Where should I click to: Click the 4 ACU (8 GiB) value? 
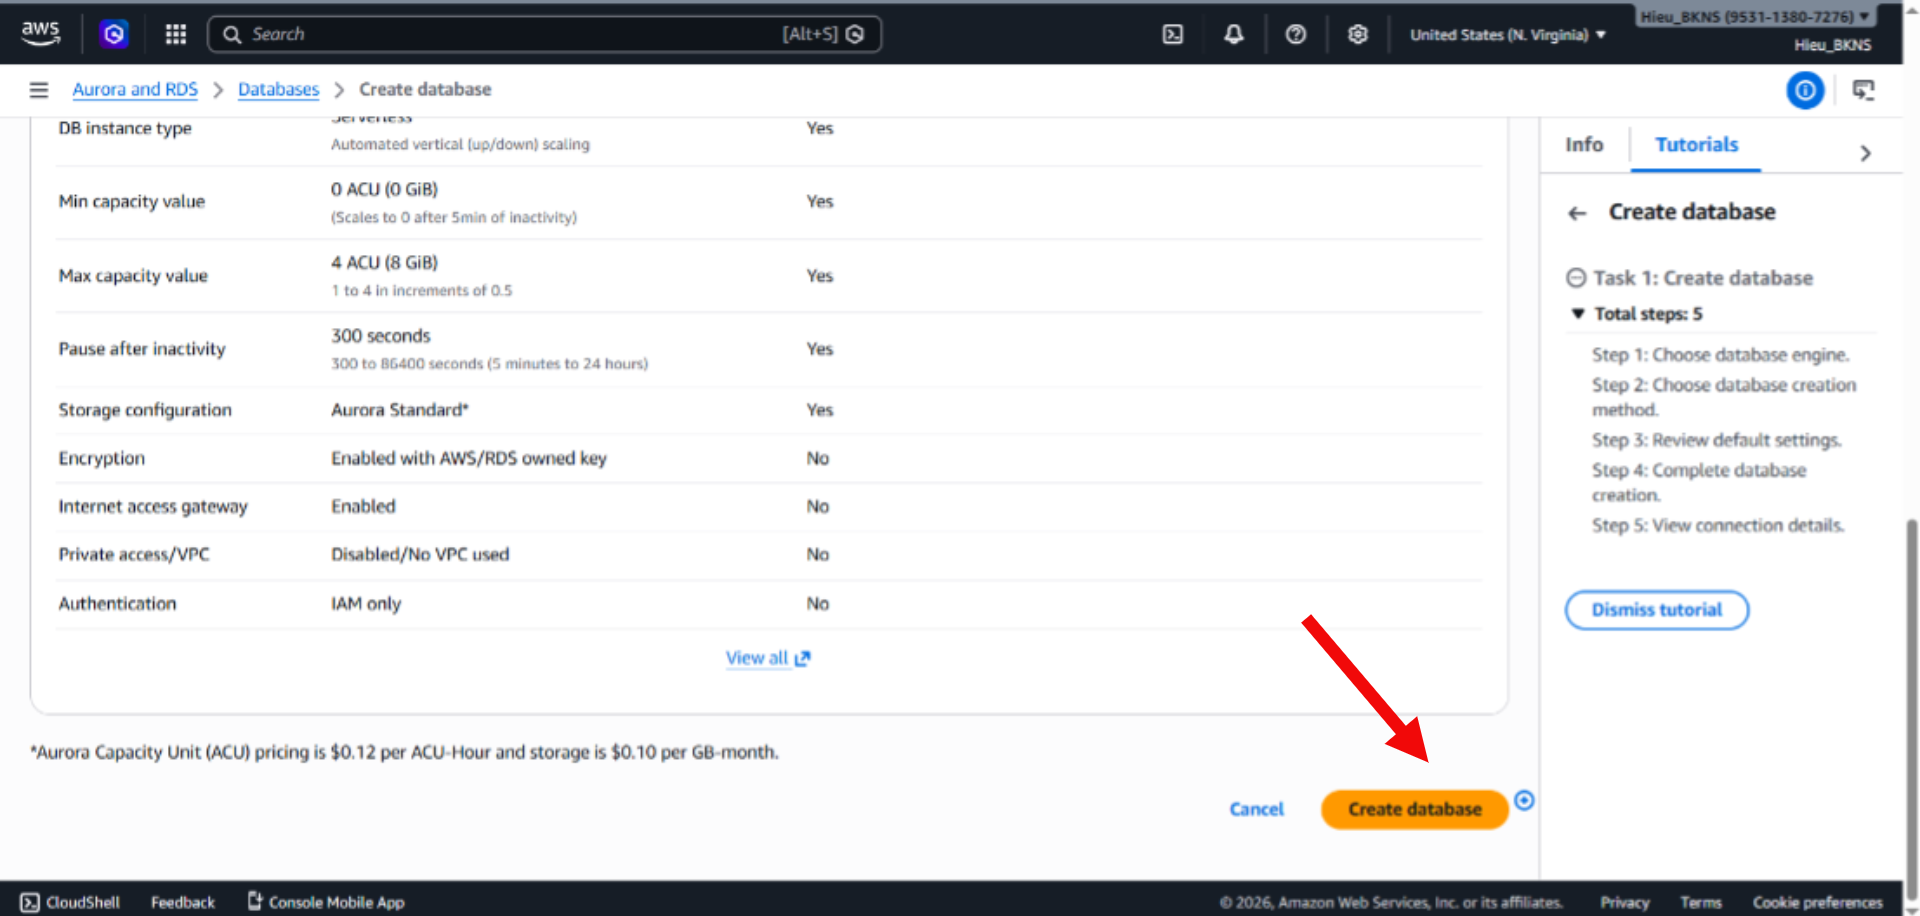click(384, 263)
